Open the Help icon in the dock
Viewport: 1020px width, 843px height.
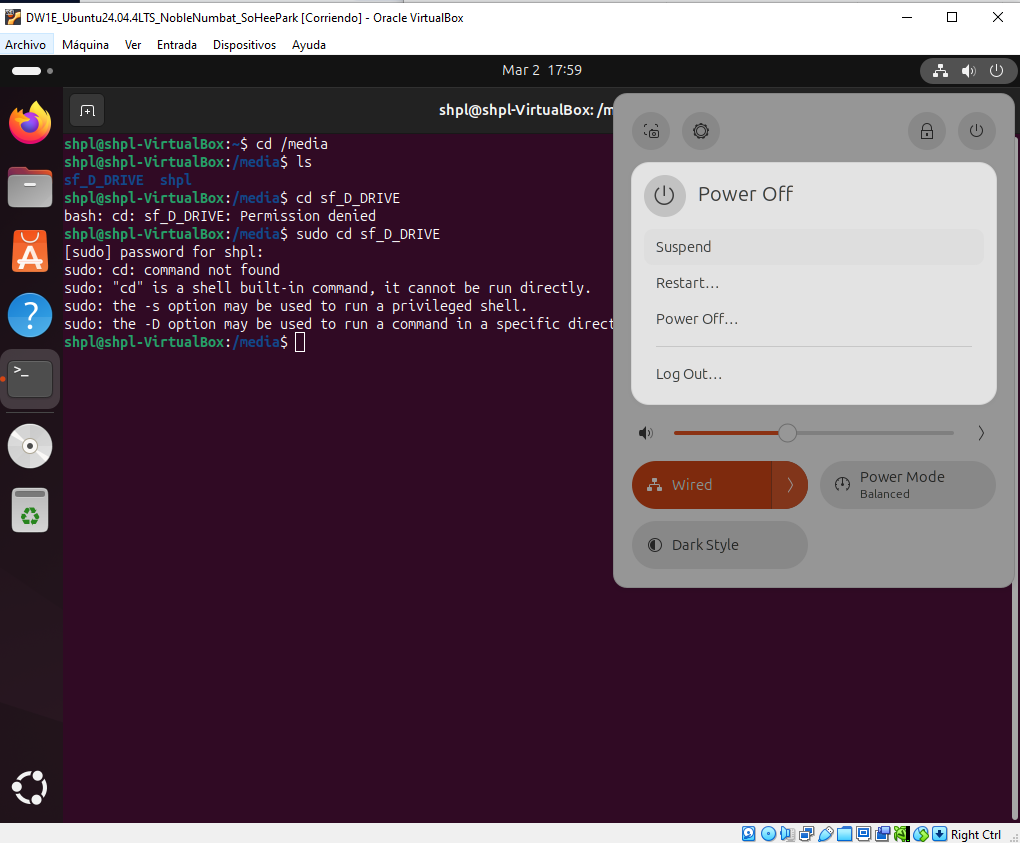[x=30, y=315]
